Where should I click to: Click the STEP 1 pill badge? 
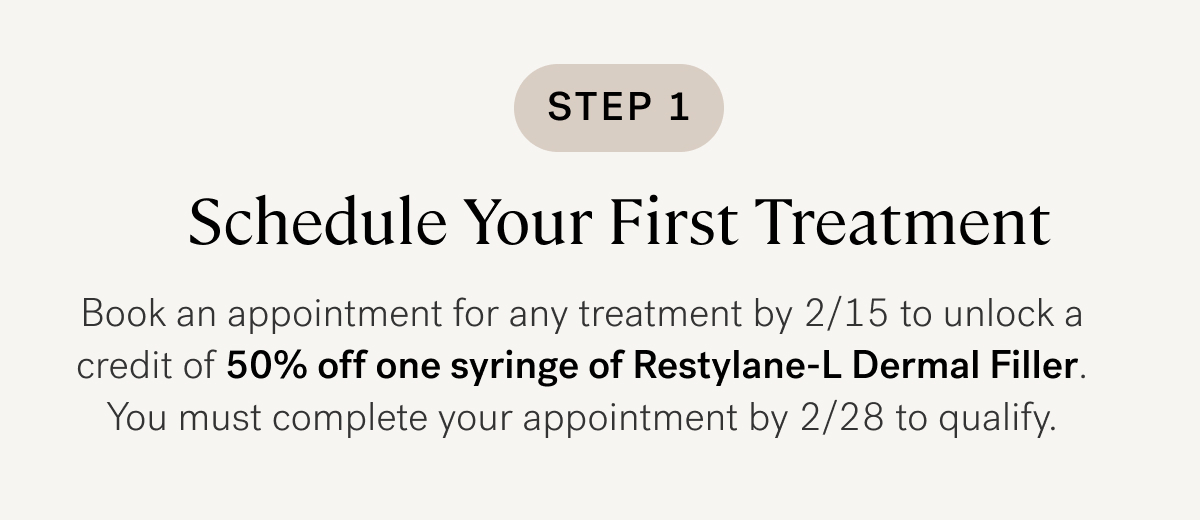coord(618,108)
